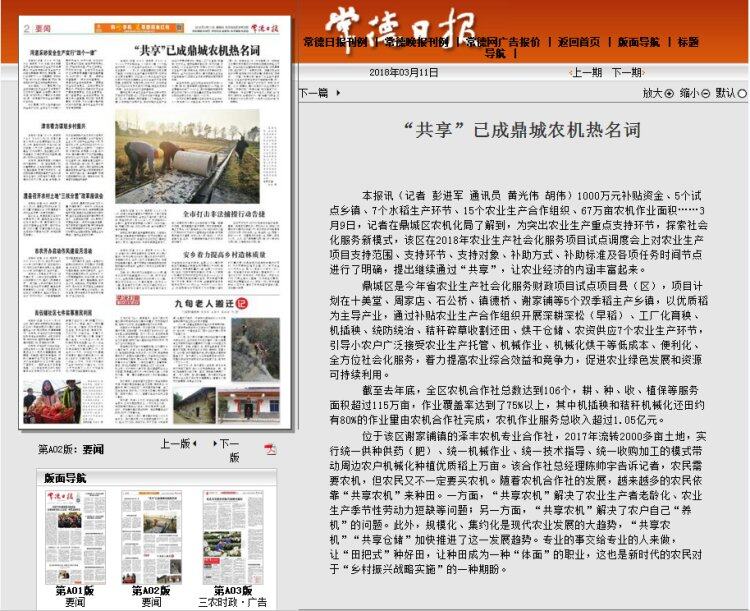Click 全市打击非法捕捞行动告捷 headline on page preview
The width and height of the screenshot is (750, 611).
pos(224,214)
